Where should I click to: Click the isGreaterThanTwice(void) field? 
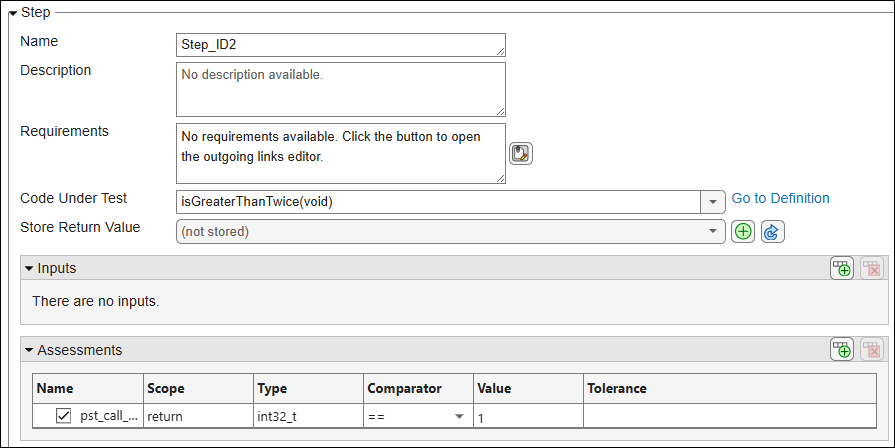[x=438, y=202]
